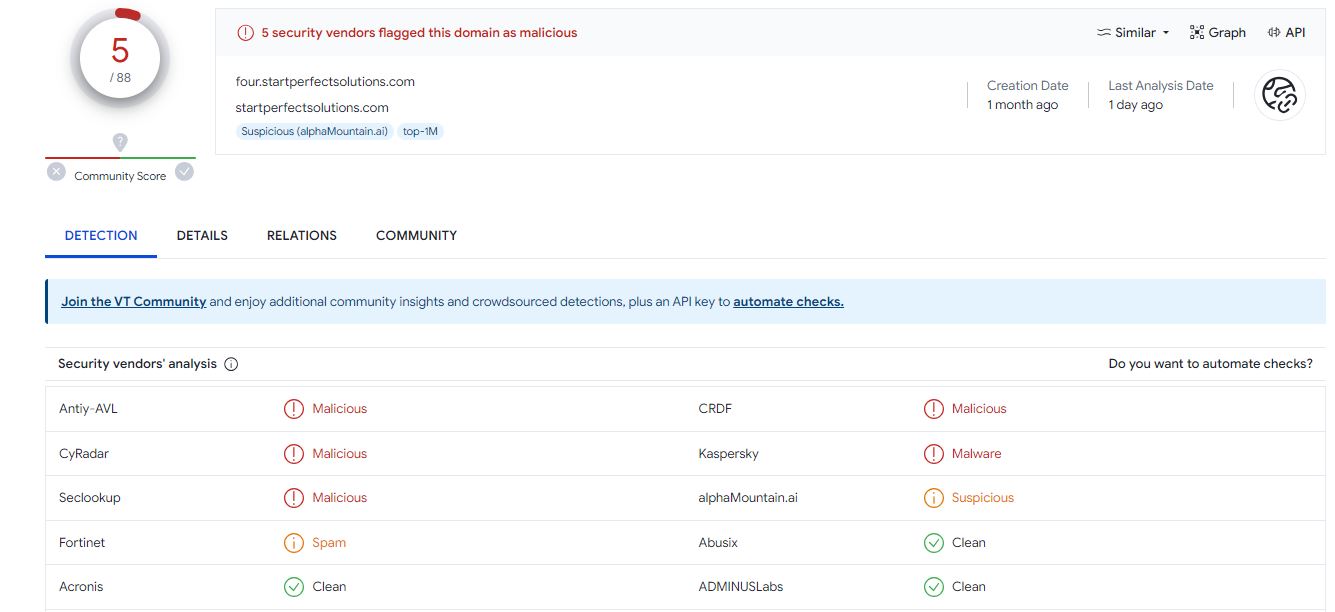Image resolution: width=1335 pixels, height=612 pixels.
Task: Click the Creation Date value 1 month ago
Action: coord(1022,105)
